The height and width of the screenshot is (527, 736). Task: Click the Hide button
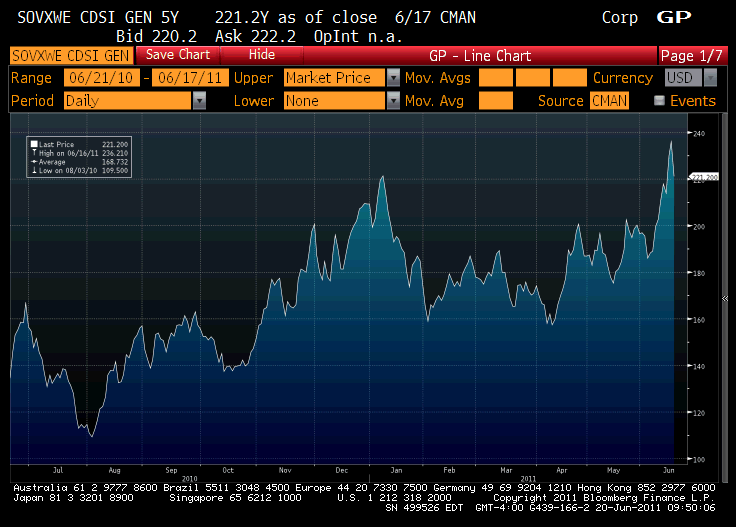click(x=261, y=55)
